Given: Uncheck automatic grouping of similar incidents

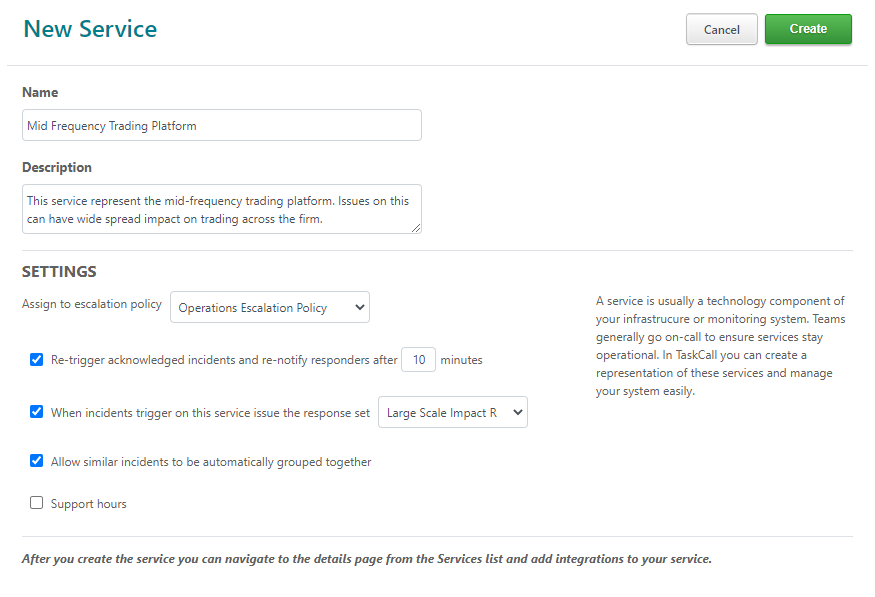Looking at the screenshot, I should coord(36,461).
